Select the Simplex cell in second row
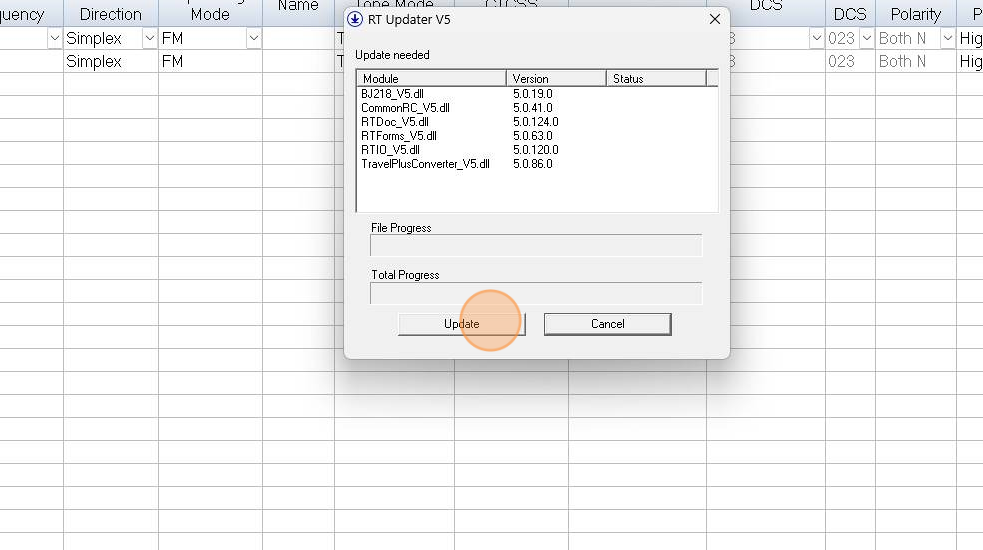The image size is (983, 550). (x=111, y=61)
